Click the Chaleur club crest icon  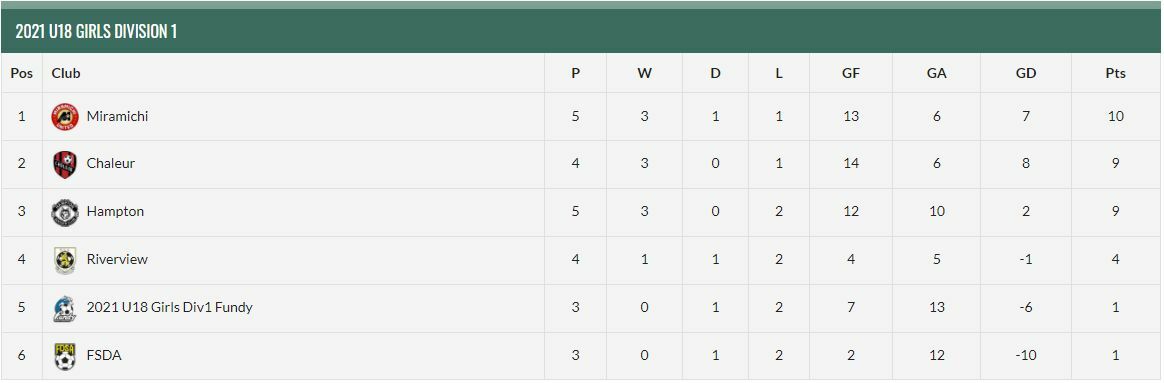[x=65, y=164]
